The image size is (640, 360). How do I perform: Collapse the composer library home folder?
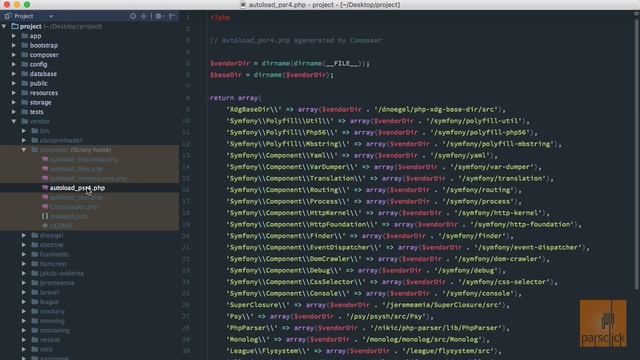[24, 150]
